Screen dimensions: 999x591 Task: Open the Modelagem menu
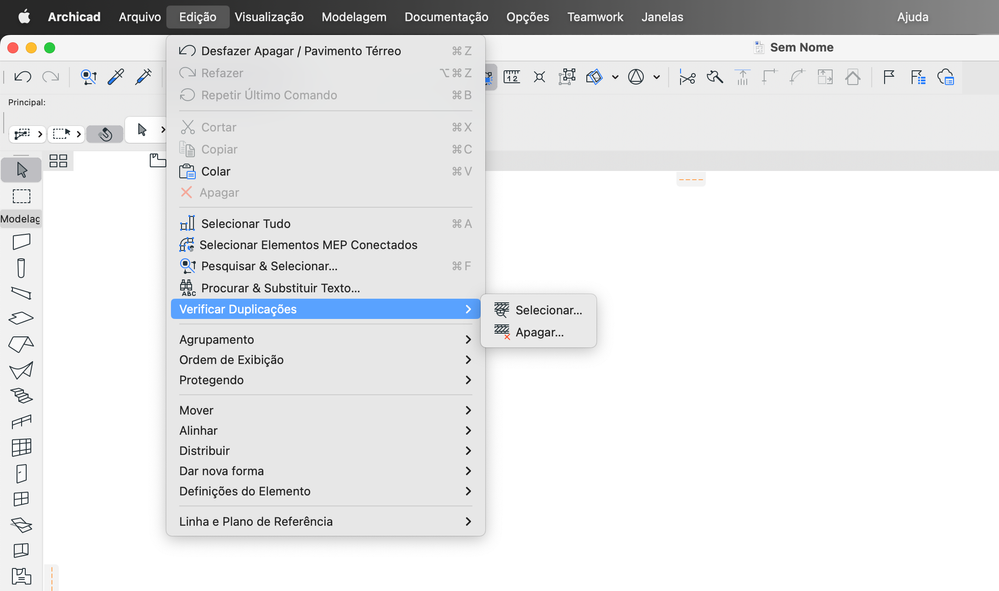tap(354, 17)
